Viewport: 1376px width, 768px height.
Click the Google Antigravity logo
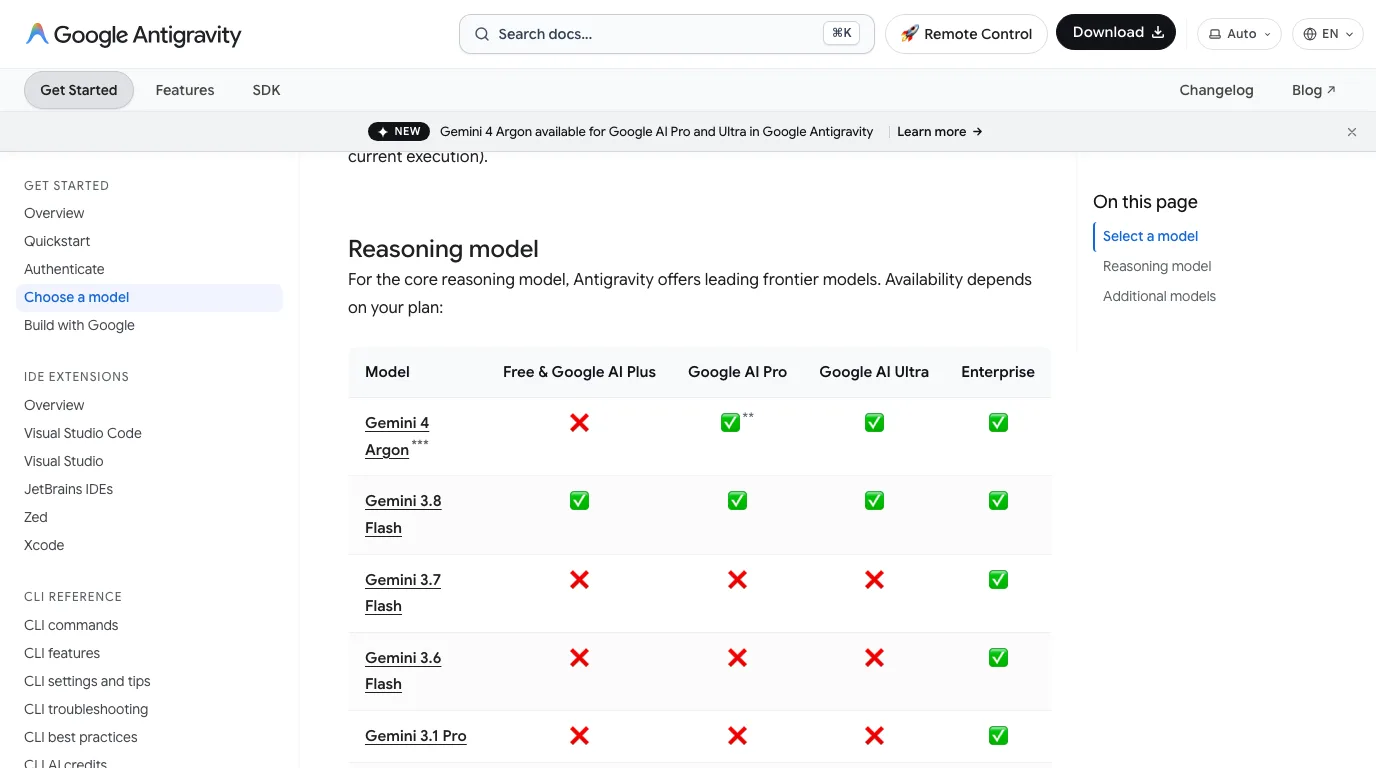[133, 34]
